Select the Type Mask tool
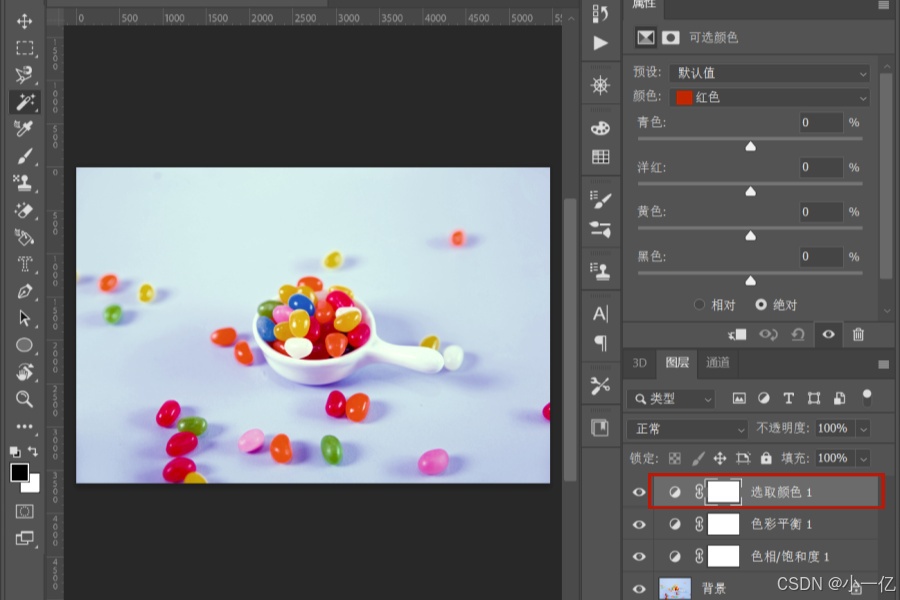 click(24, 264)
